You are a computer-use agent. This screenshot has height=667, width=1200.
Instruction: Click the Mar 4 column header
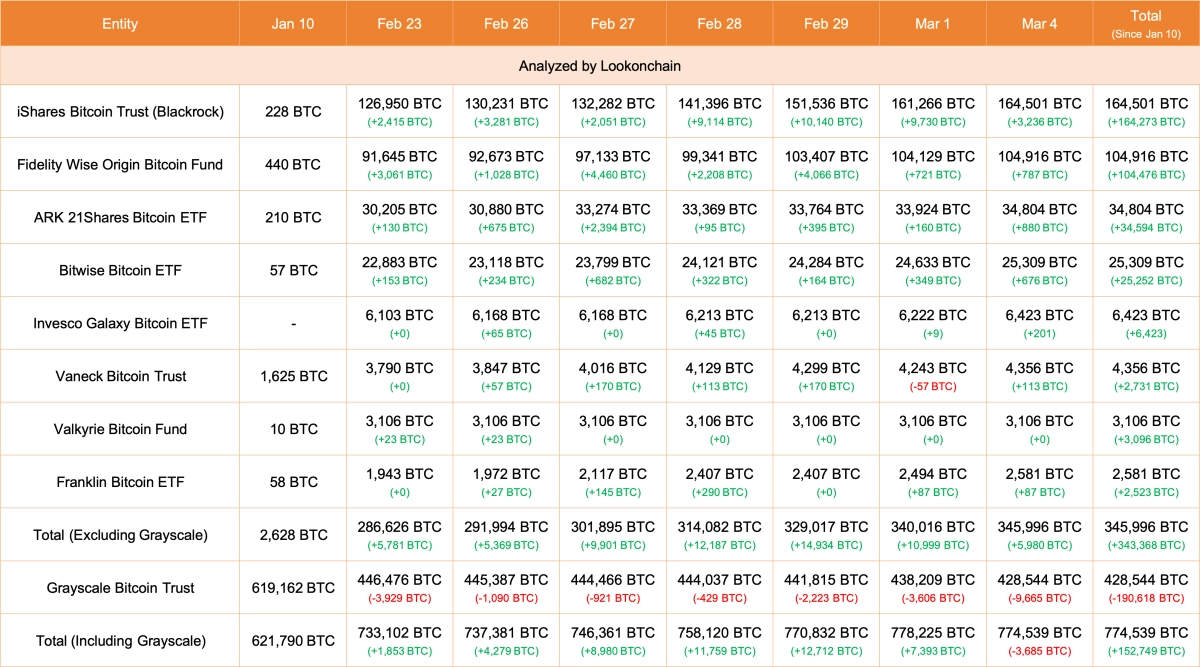[x=1040, y=23]
